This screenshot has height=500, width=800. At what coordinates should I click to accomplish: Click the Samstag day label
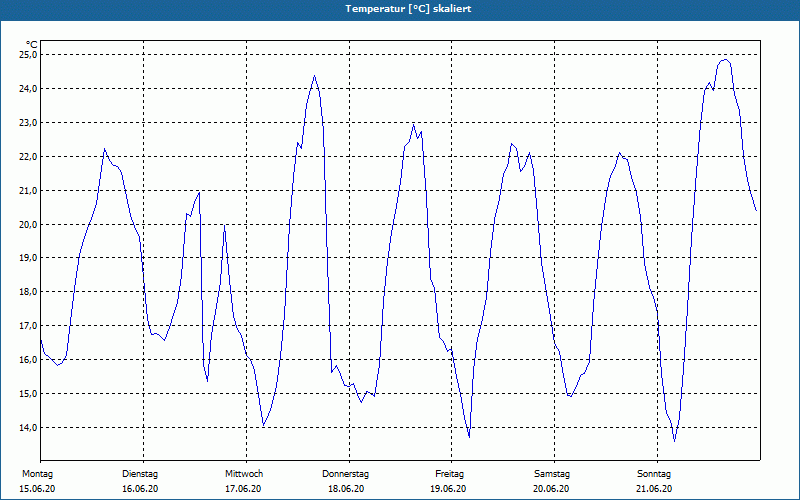click(x=552, y=474)
